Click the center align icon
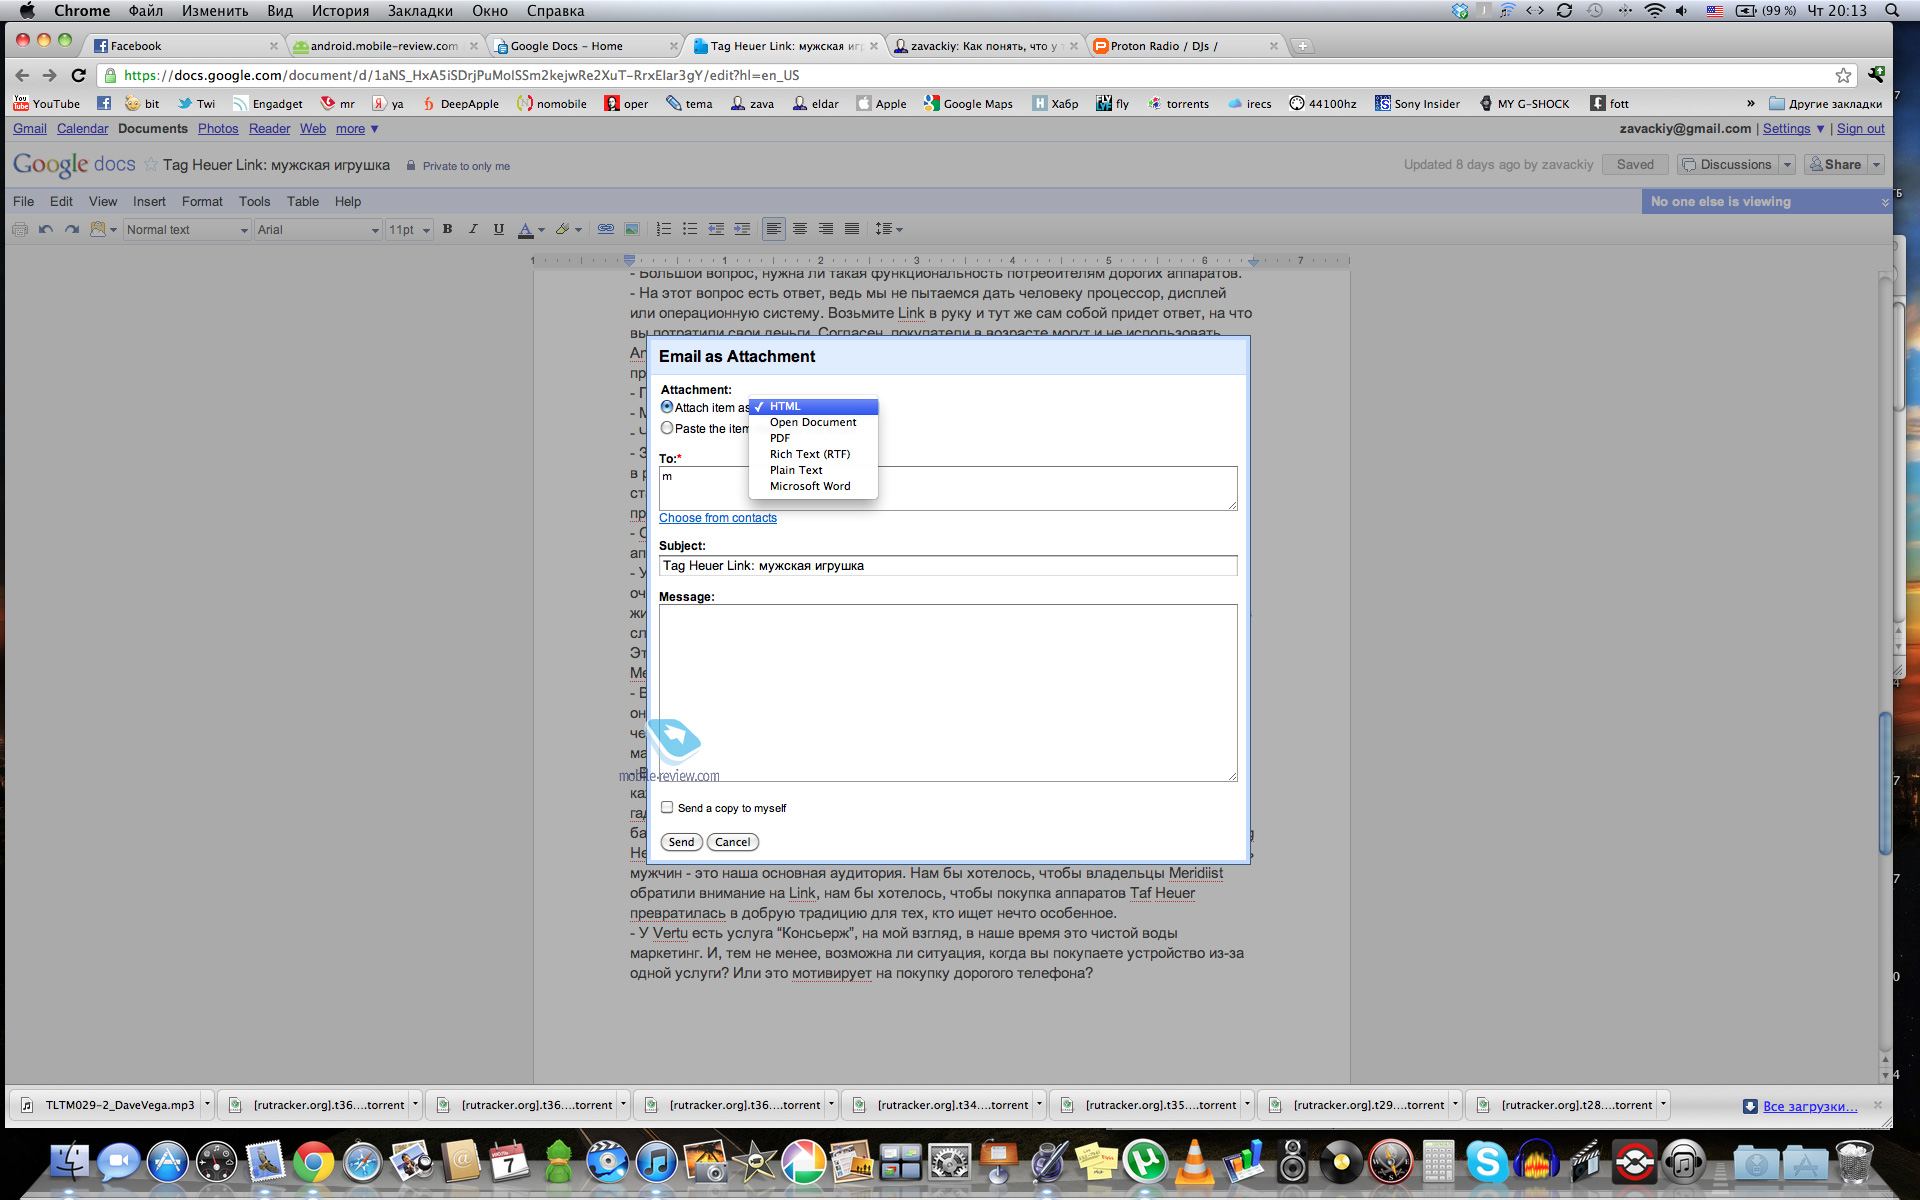The height and width of the screenshot is (1200, 1920). tap(800, 229)
